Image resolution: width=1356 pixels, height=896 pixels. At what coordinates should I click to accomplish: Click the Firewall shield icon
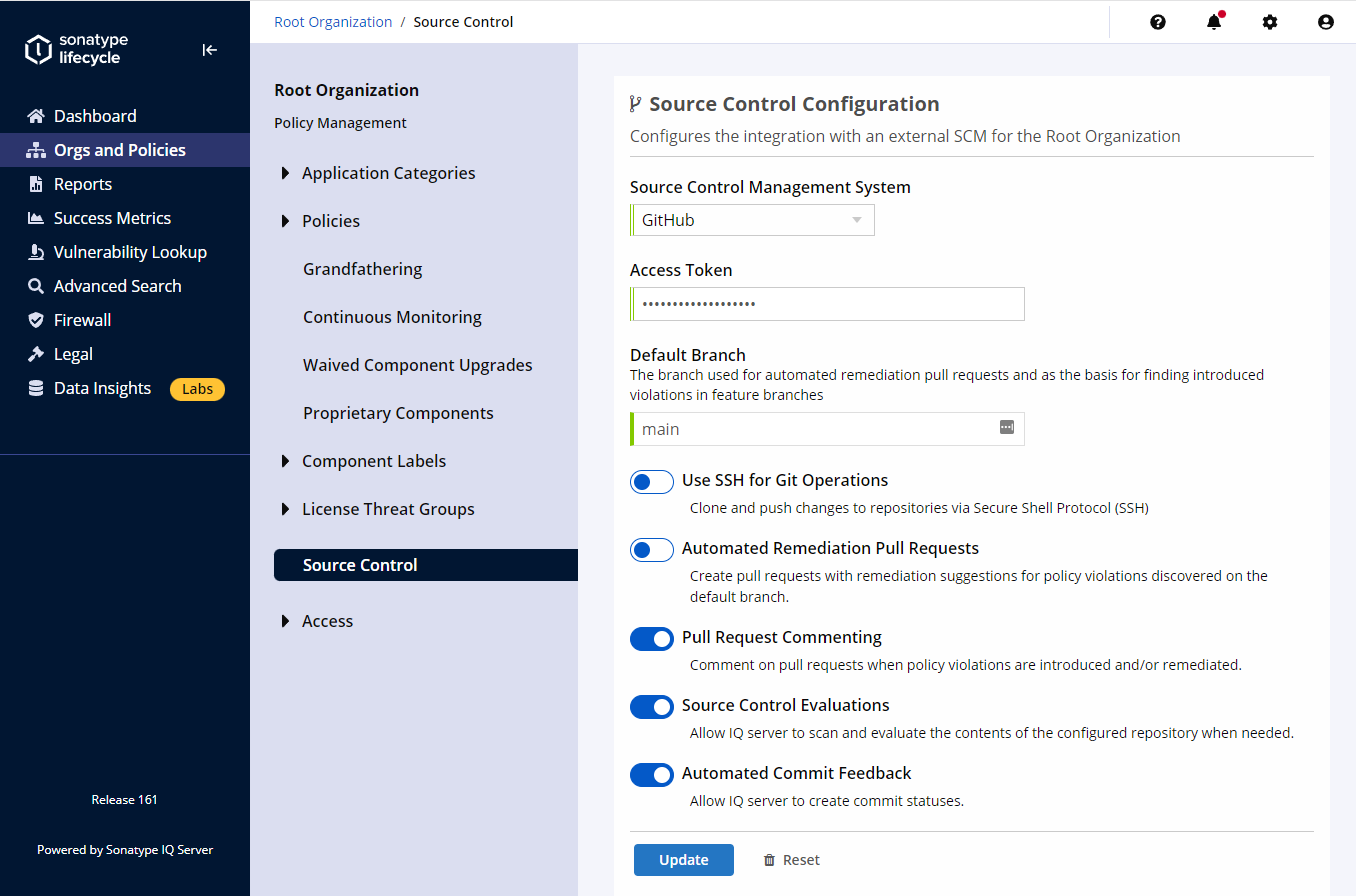[36, 320]
